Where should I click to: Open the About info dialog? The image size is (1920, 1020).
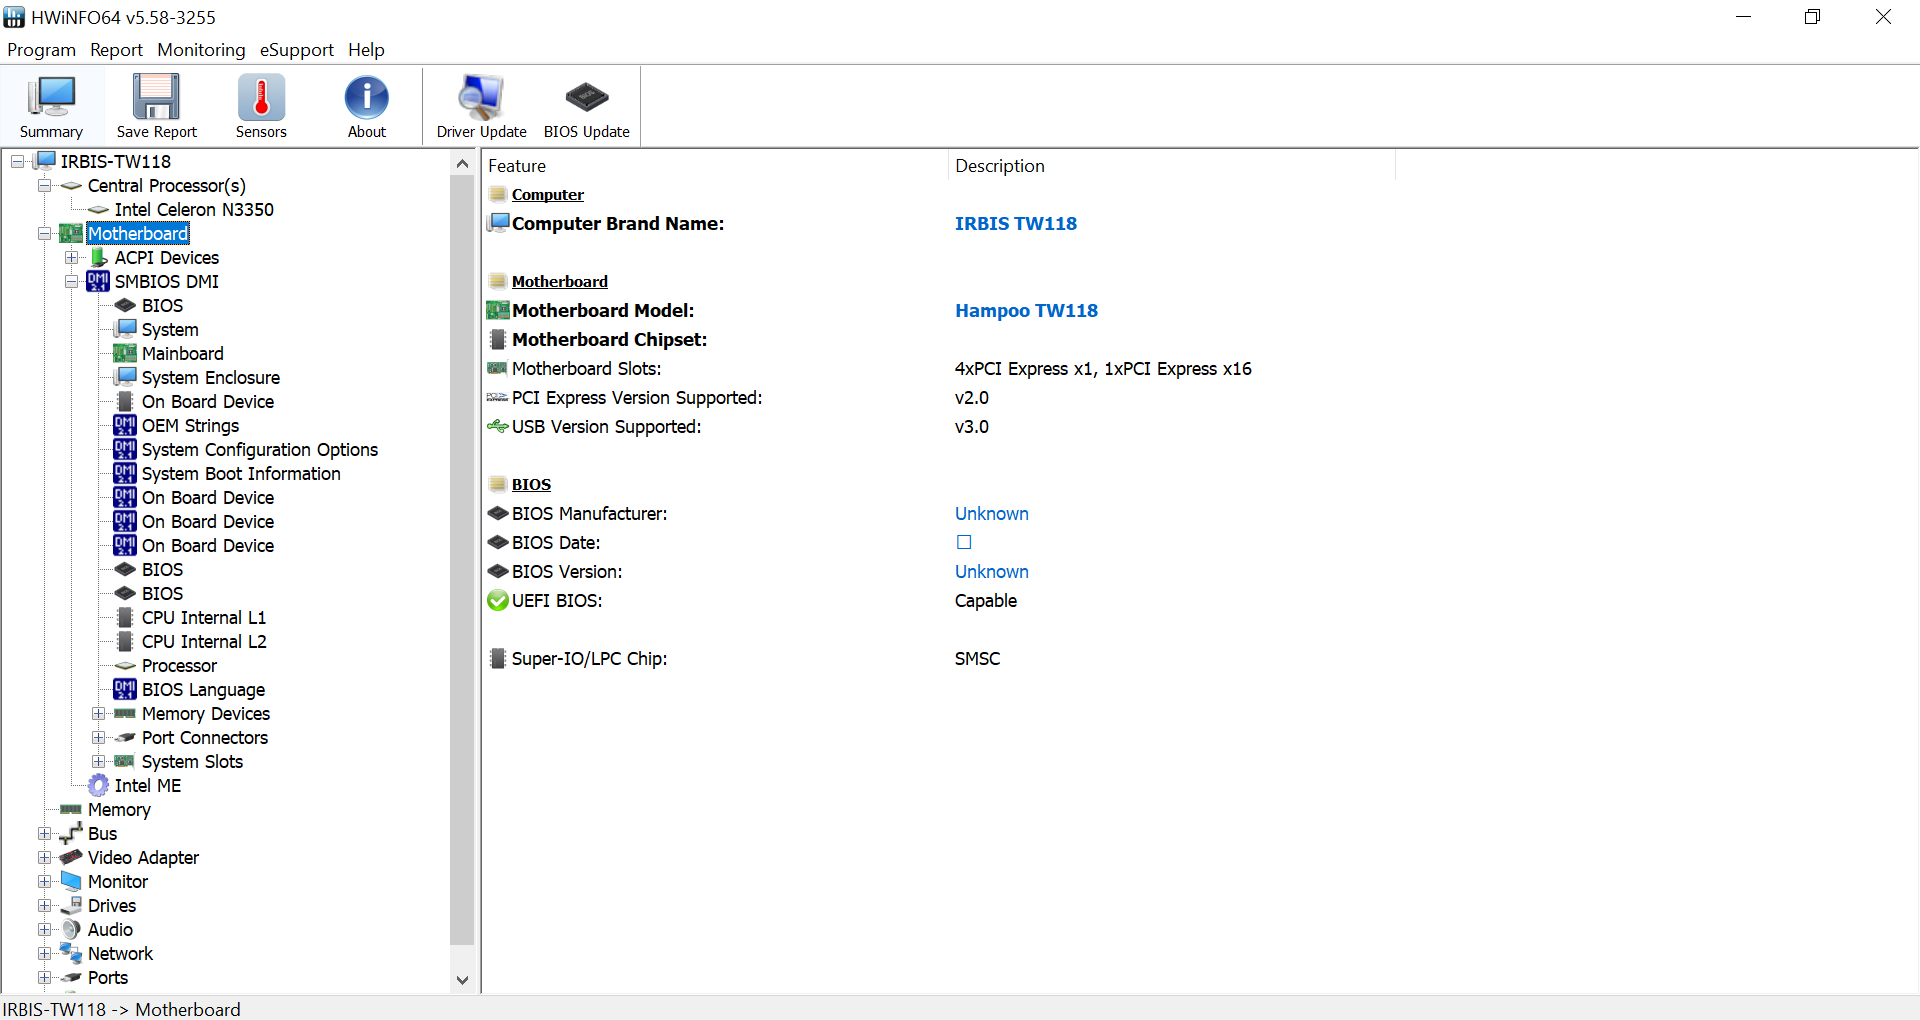[x=367, y=106]
